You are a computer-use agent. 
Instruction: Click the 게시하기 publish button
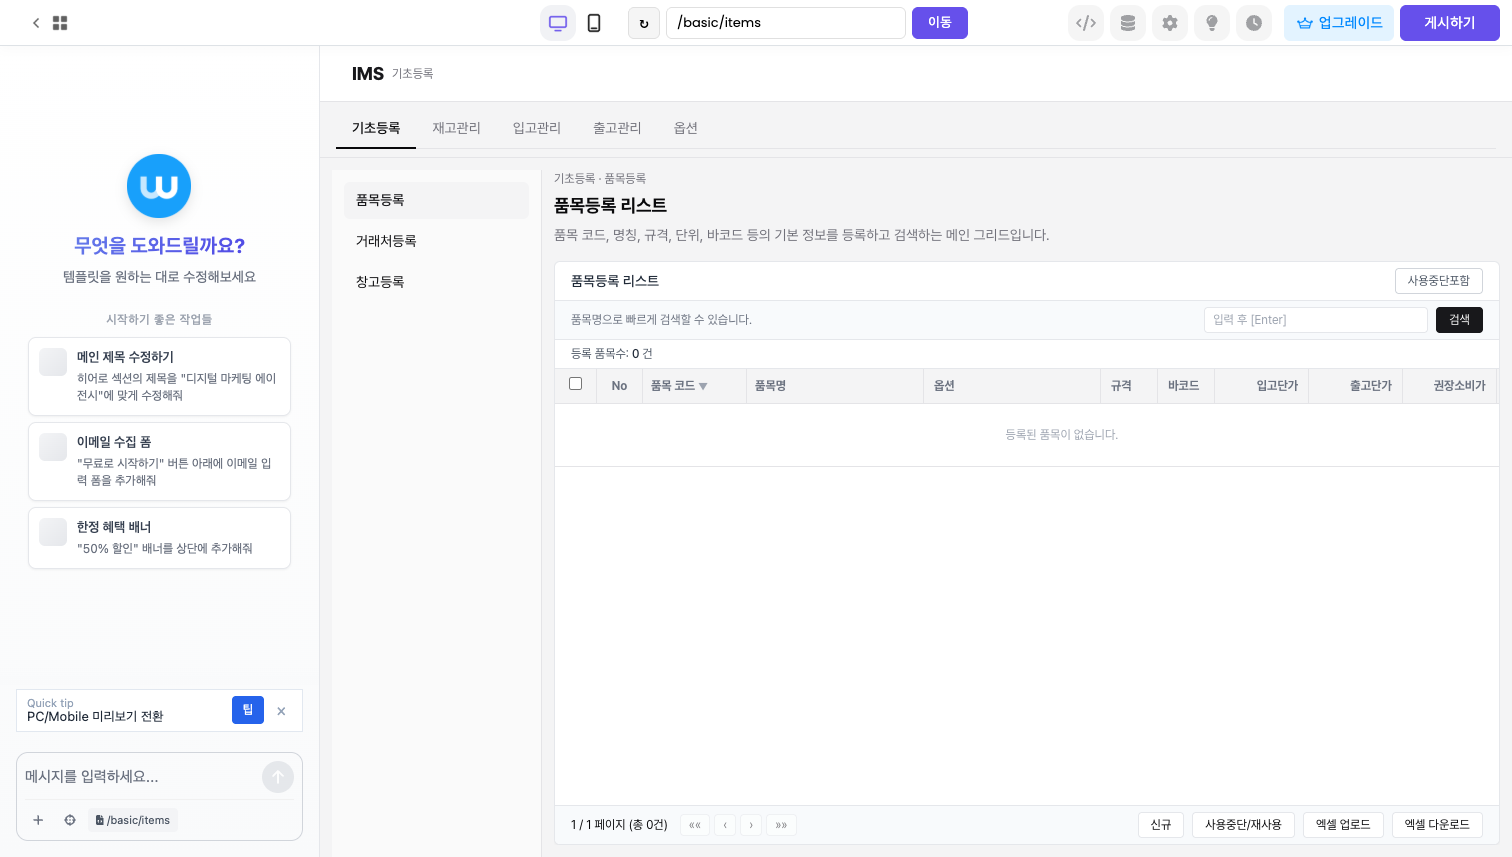pos(1449,22)
